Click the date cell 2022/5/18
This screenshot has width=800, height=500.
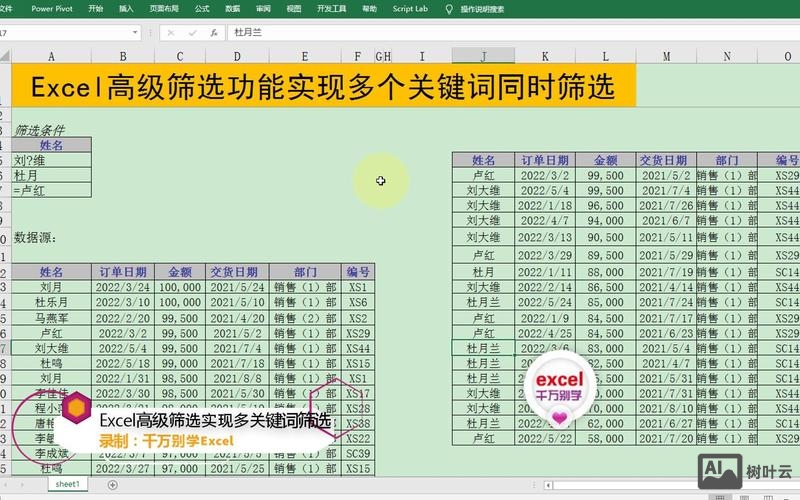click(123, 364)
